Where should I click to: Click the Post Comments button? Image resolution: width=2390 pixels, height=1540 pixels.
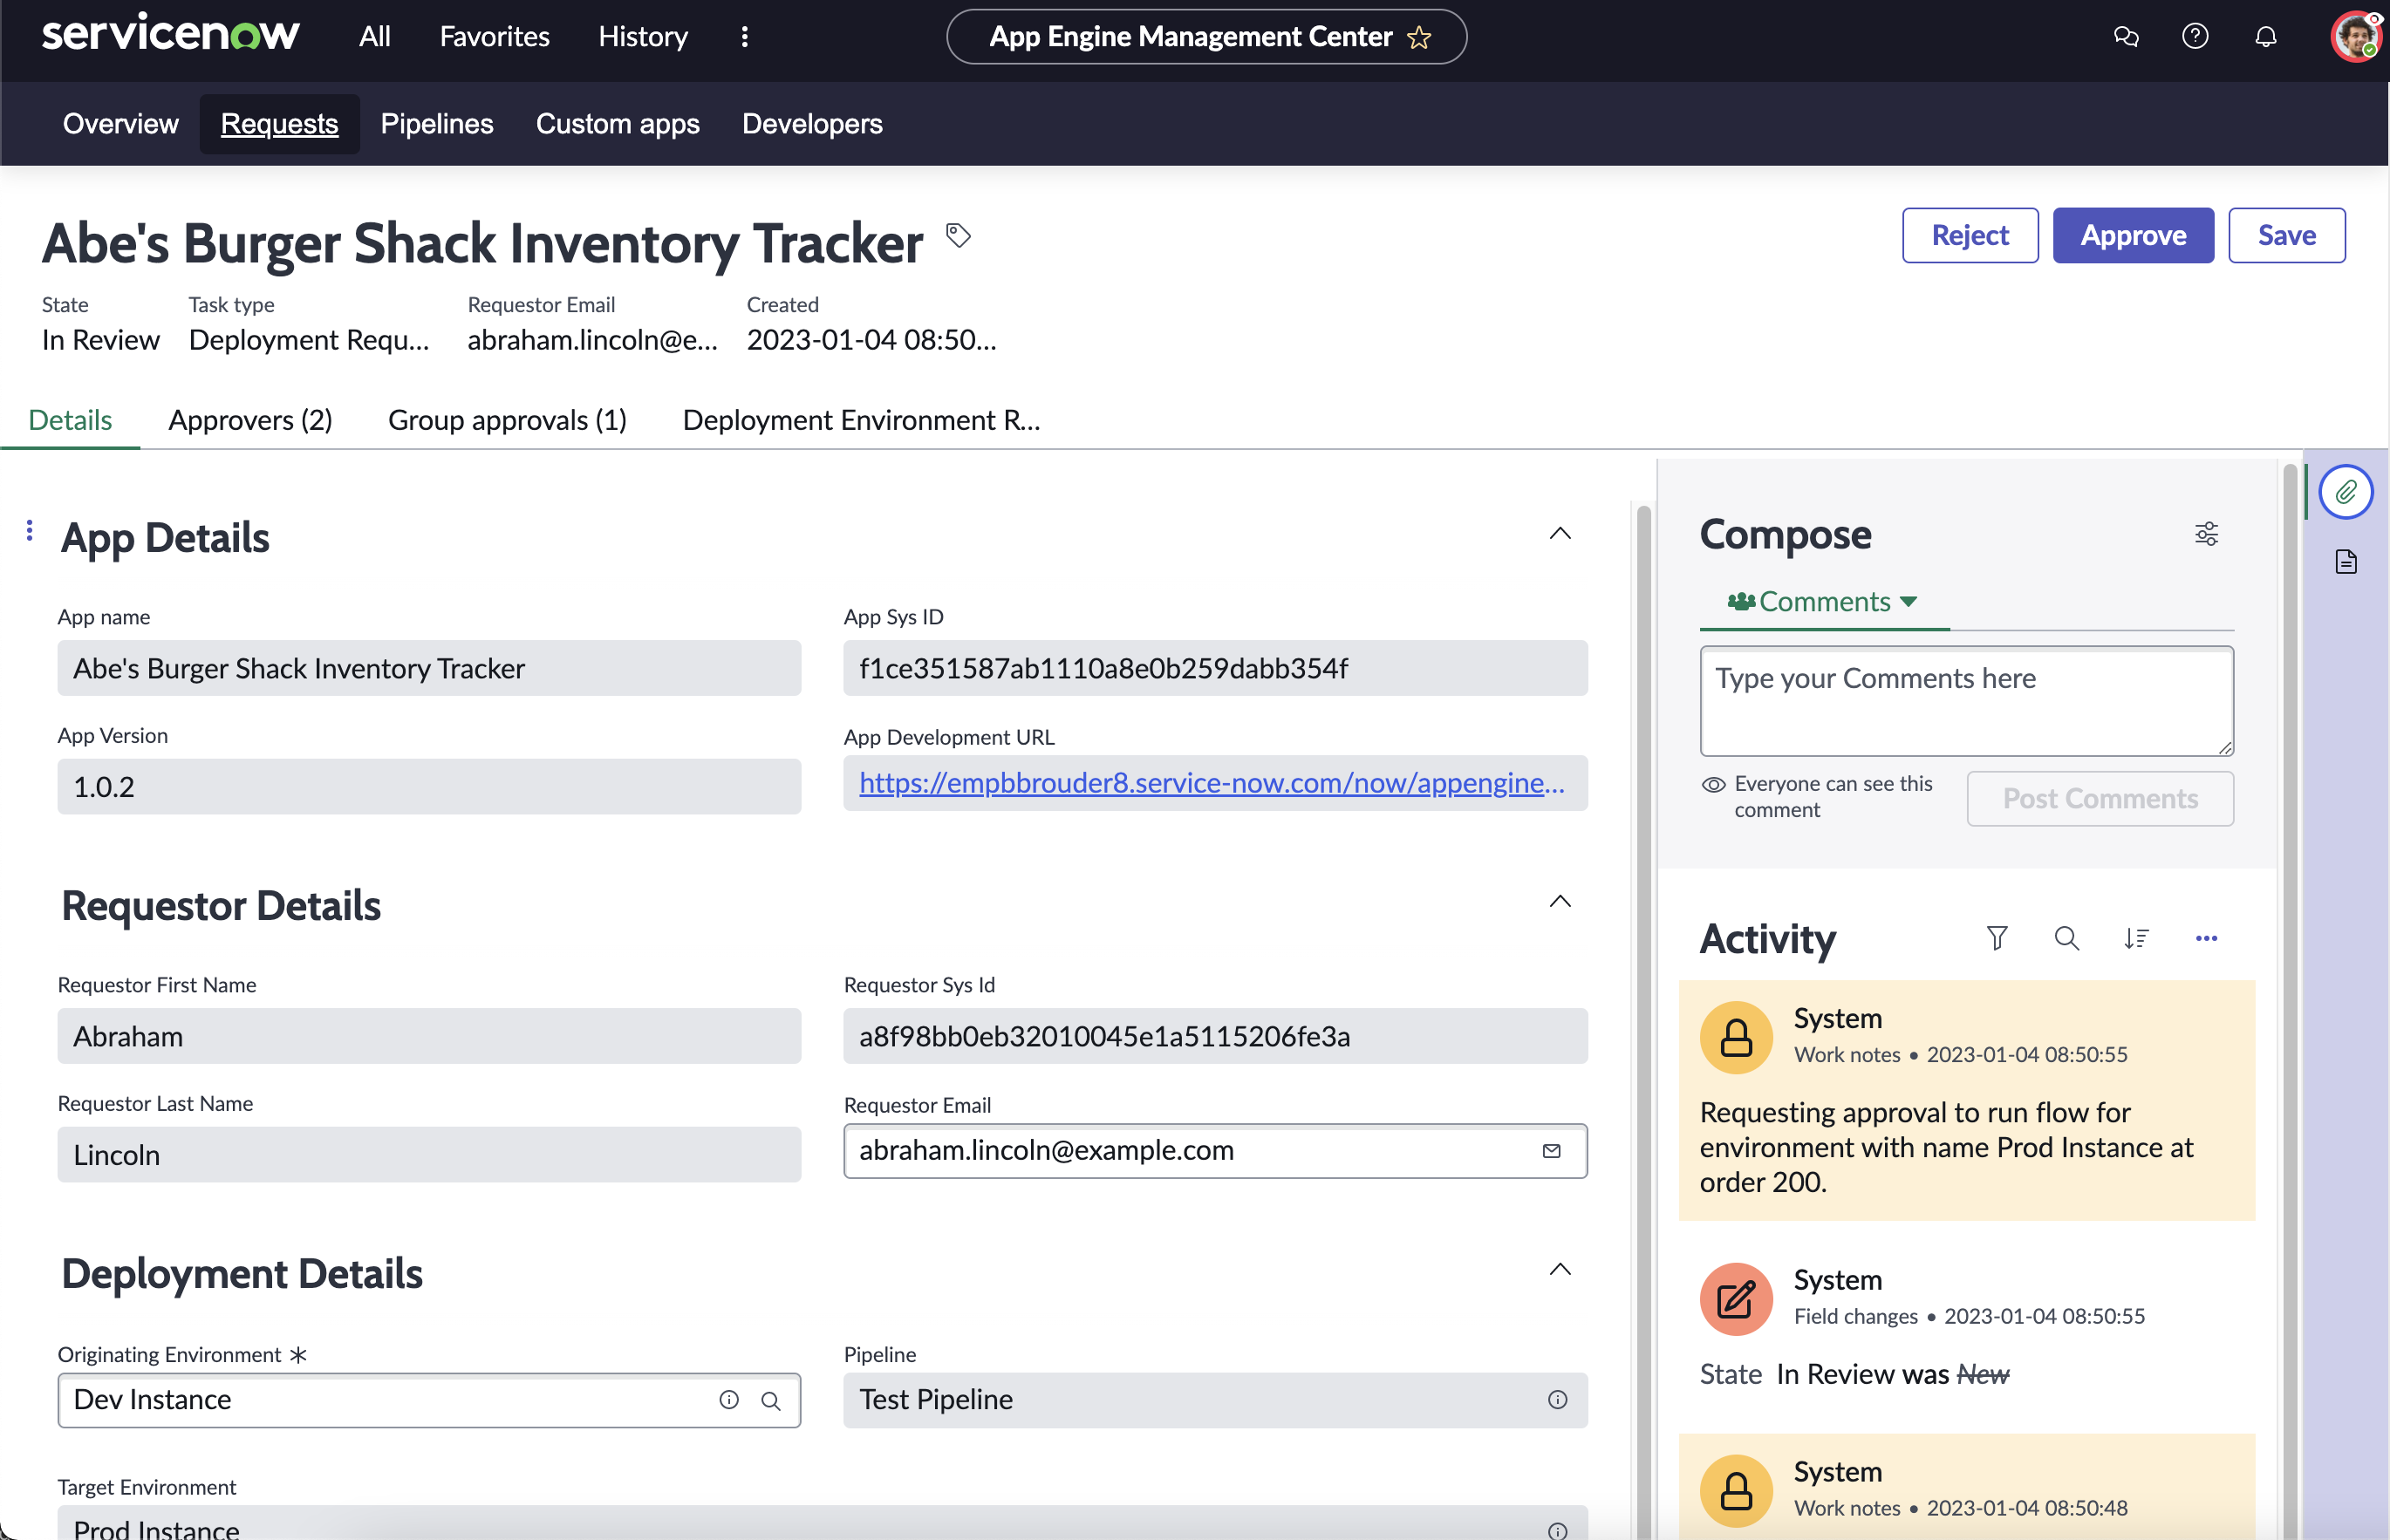(2100, 798)
